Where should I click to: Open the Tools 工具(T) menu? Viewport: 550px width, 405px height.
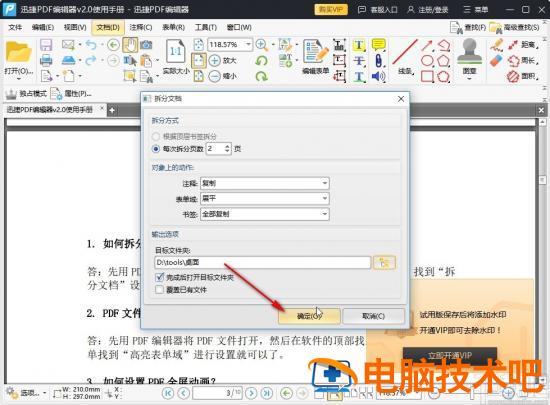[206, 27]
